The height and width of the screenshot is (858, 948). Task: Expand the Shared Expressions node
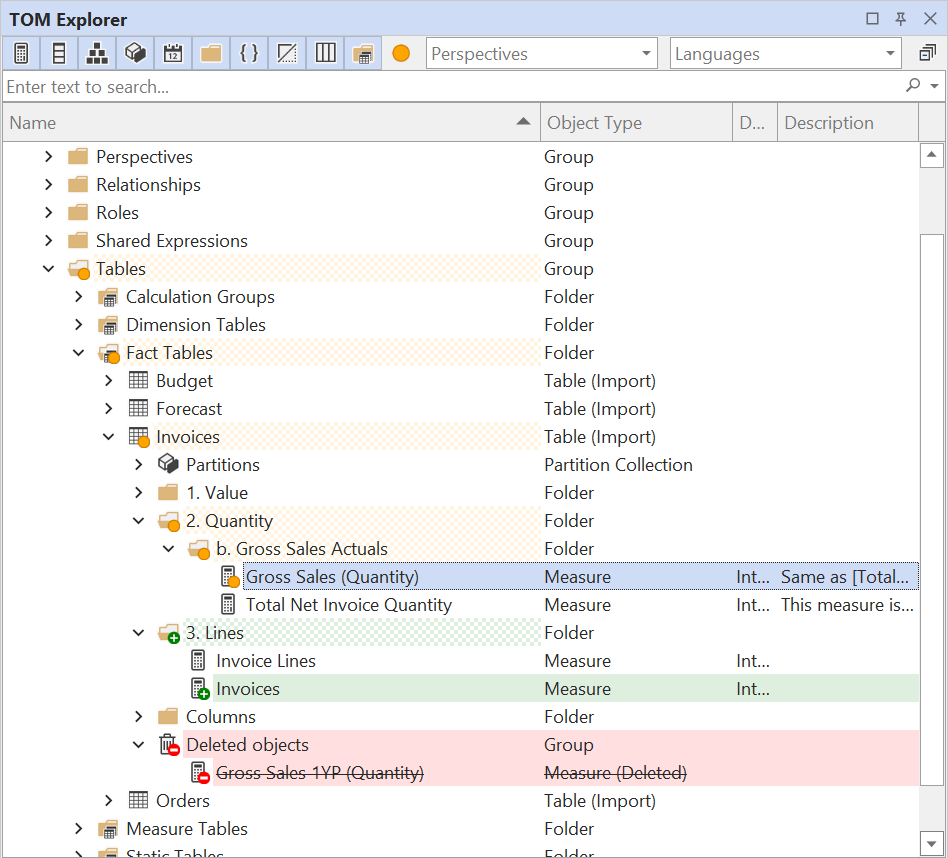pyautogui.click(x=49, y=241)
